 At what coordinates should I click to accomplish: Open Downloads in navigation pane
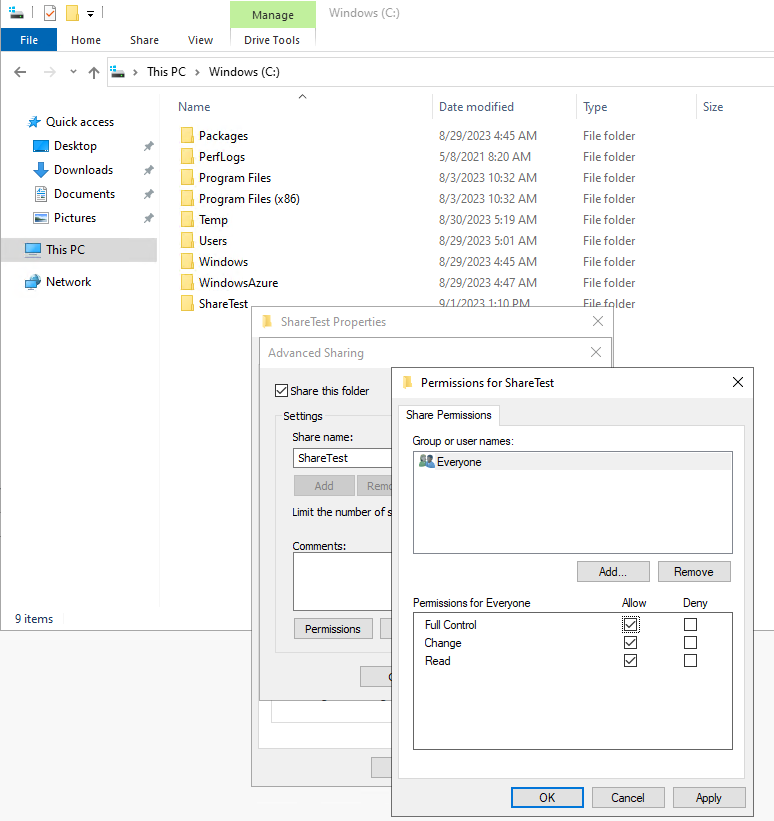(x=83, y=170)
